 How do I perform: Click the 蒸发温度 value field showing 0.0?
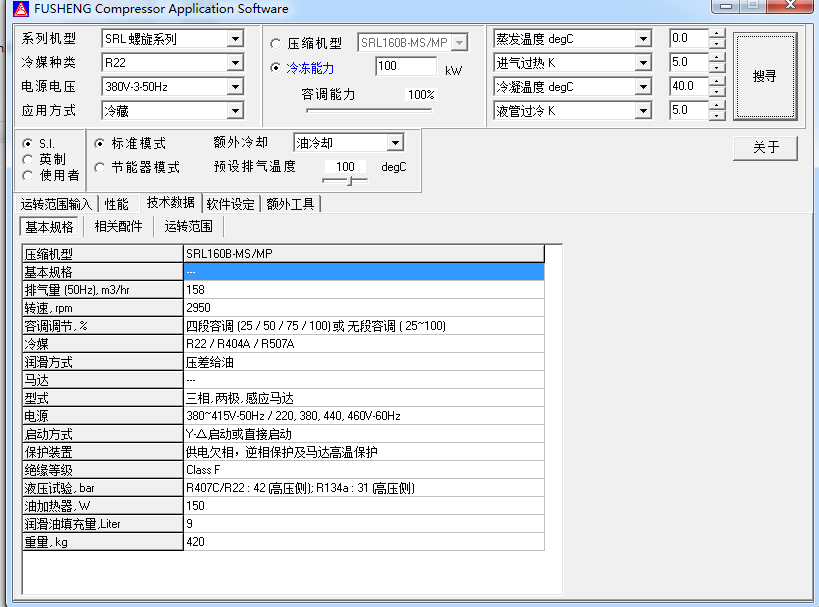pyautogui.click(x=688, y=38)
